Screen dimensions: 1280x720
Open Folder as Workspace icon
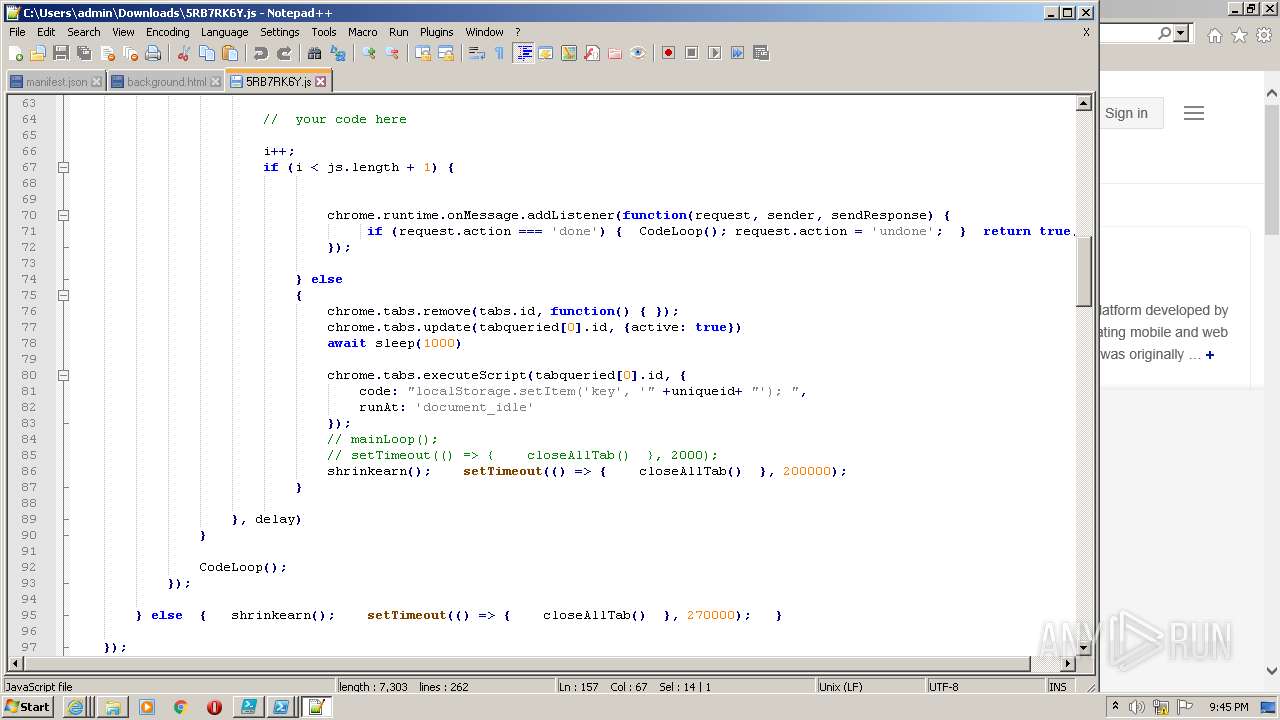pyautogui.click(x=615, y=53)
